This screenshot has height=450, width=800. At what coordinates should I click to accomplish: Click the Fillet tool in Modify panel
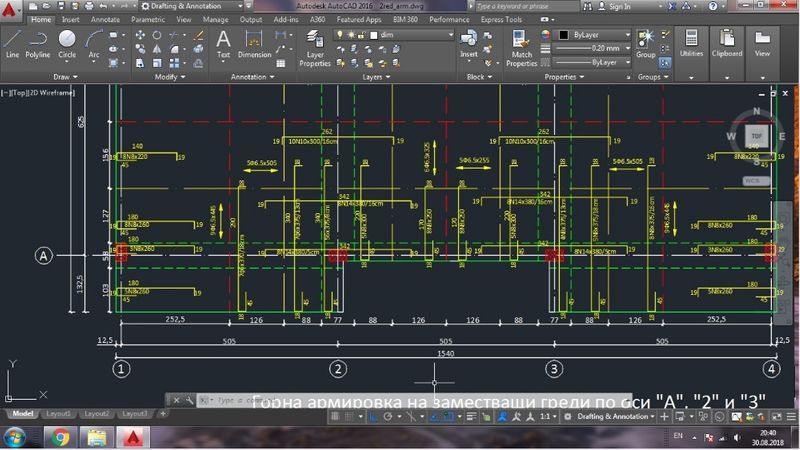(x=174, y=49)
